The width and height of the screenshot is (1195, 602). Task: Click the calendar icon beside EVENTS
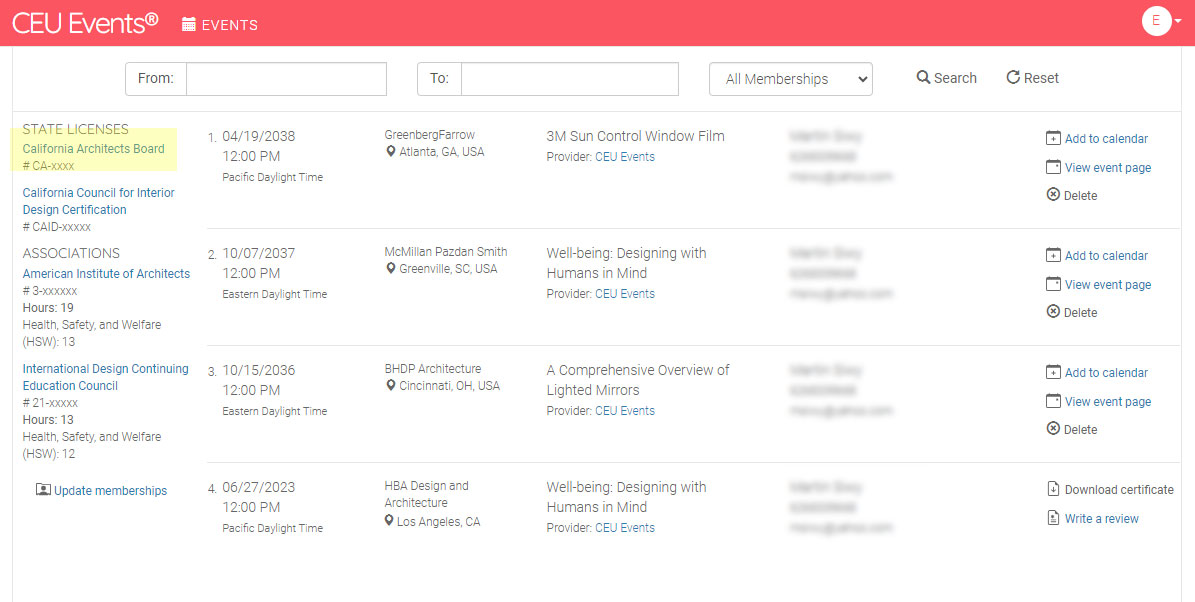pos(188,25)
